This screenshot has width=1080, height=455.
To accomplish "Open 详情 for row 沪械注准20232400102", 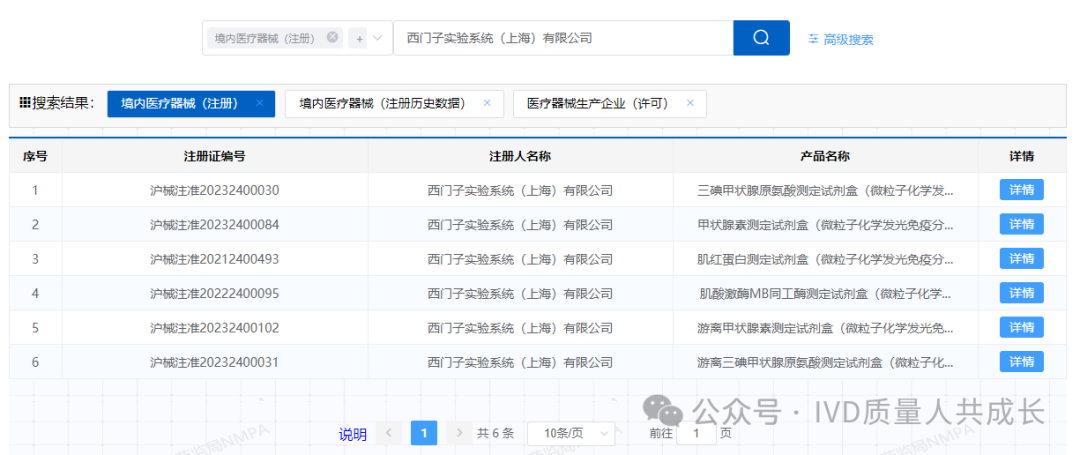I will click(x=1021, y=328).
